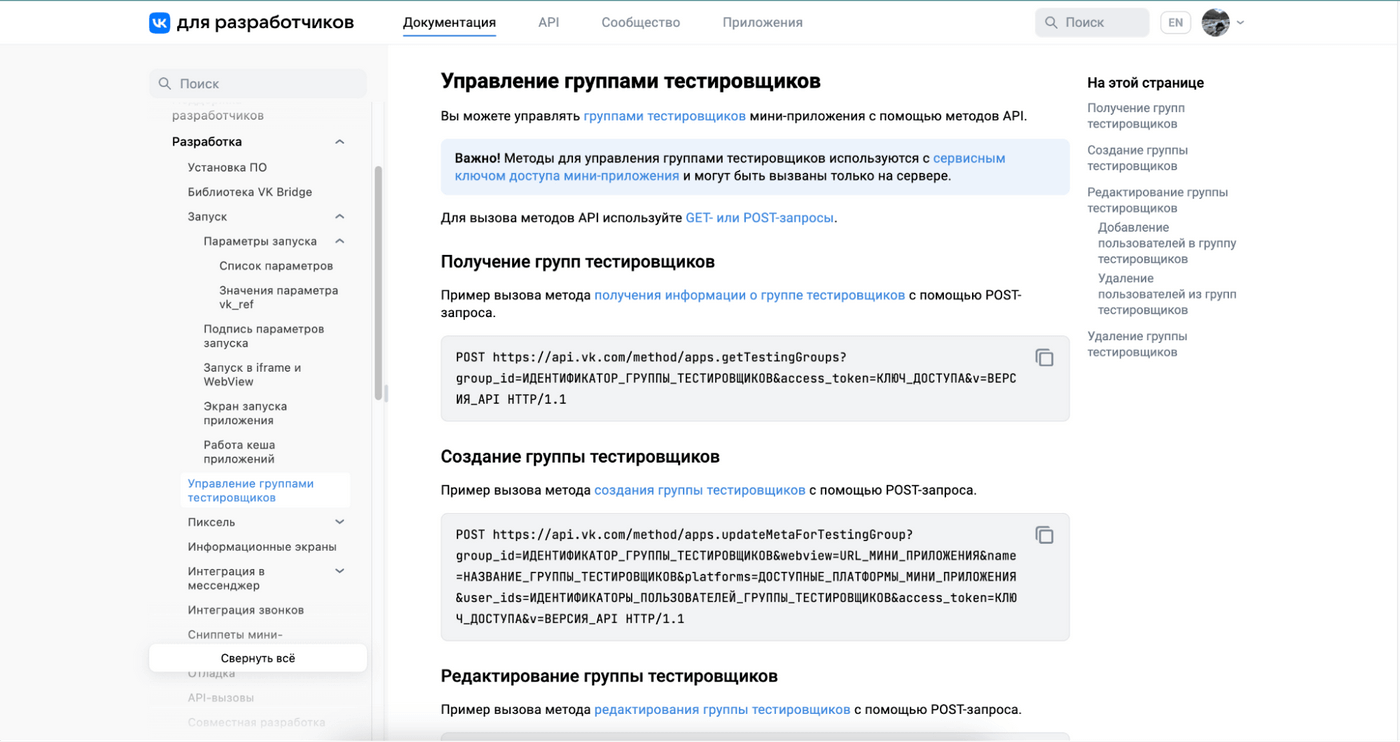Expand the account dropdown arrow beside avatar
Image resolution: width=1400 pixels, height=742 pixels.
(1240, 22)
